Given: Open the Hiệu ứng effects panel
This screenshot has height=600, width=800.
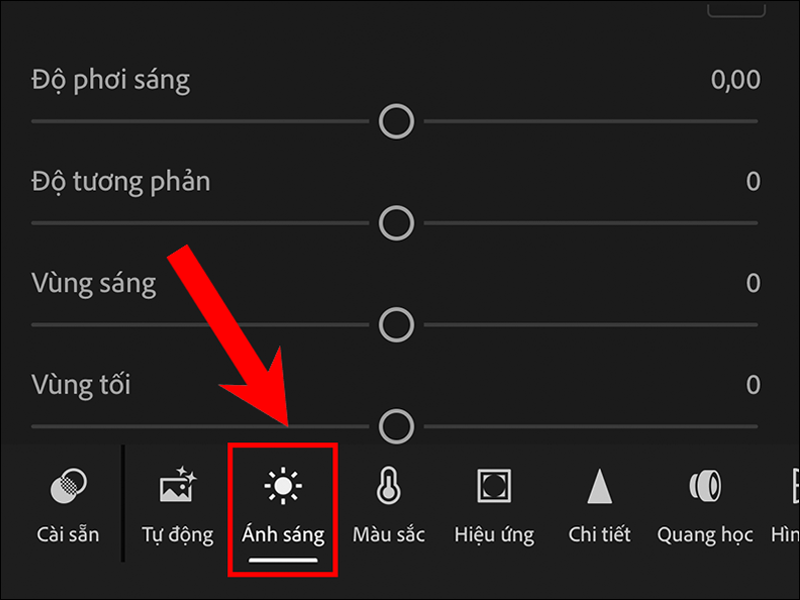Looking at the screenshot, I should tap(494, 505).
